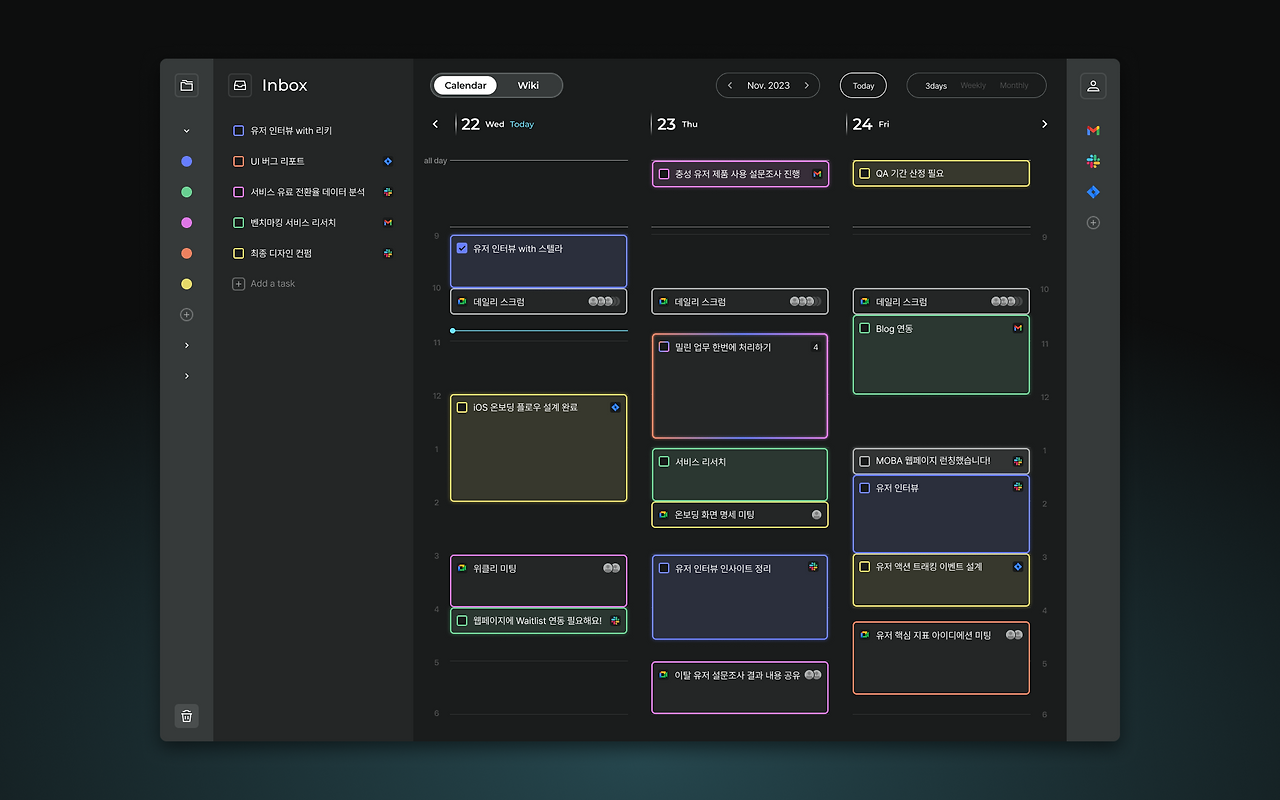The image size is (1280, 800).
Task: Uncheck the 유저 인터뷰 with 스텔라 event
Action: (462, 248)
